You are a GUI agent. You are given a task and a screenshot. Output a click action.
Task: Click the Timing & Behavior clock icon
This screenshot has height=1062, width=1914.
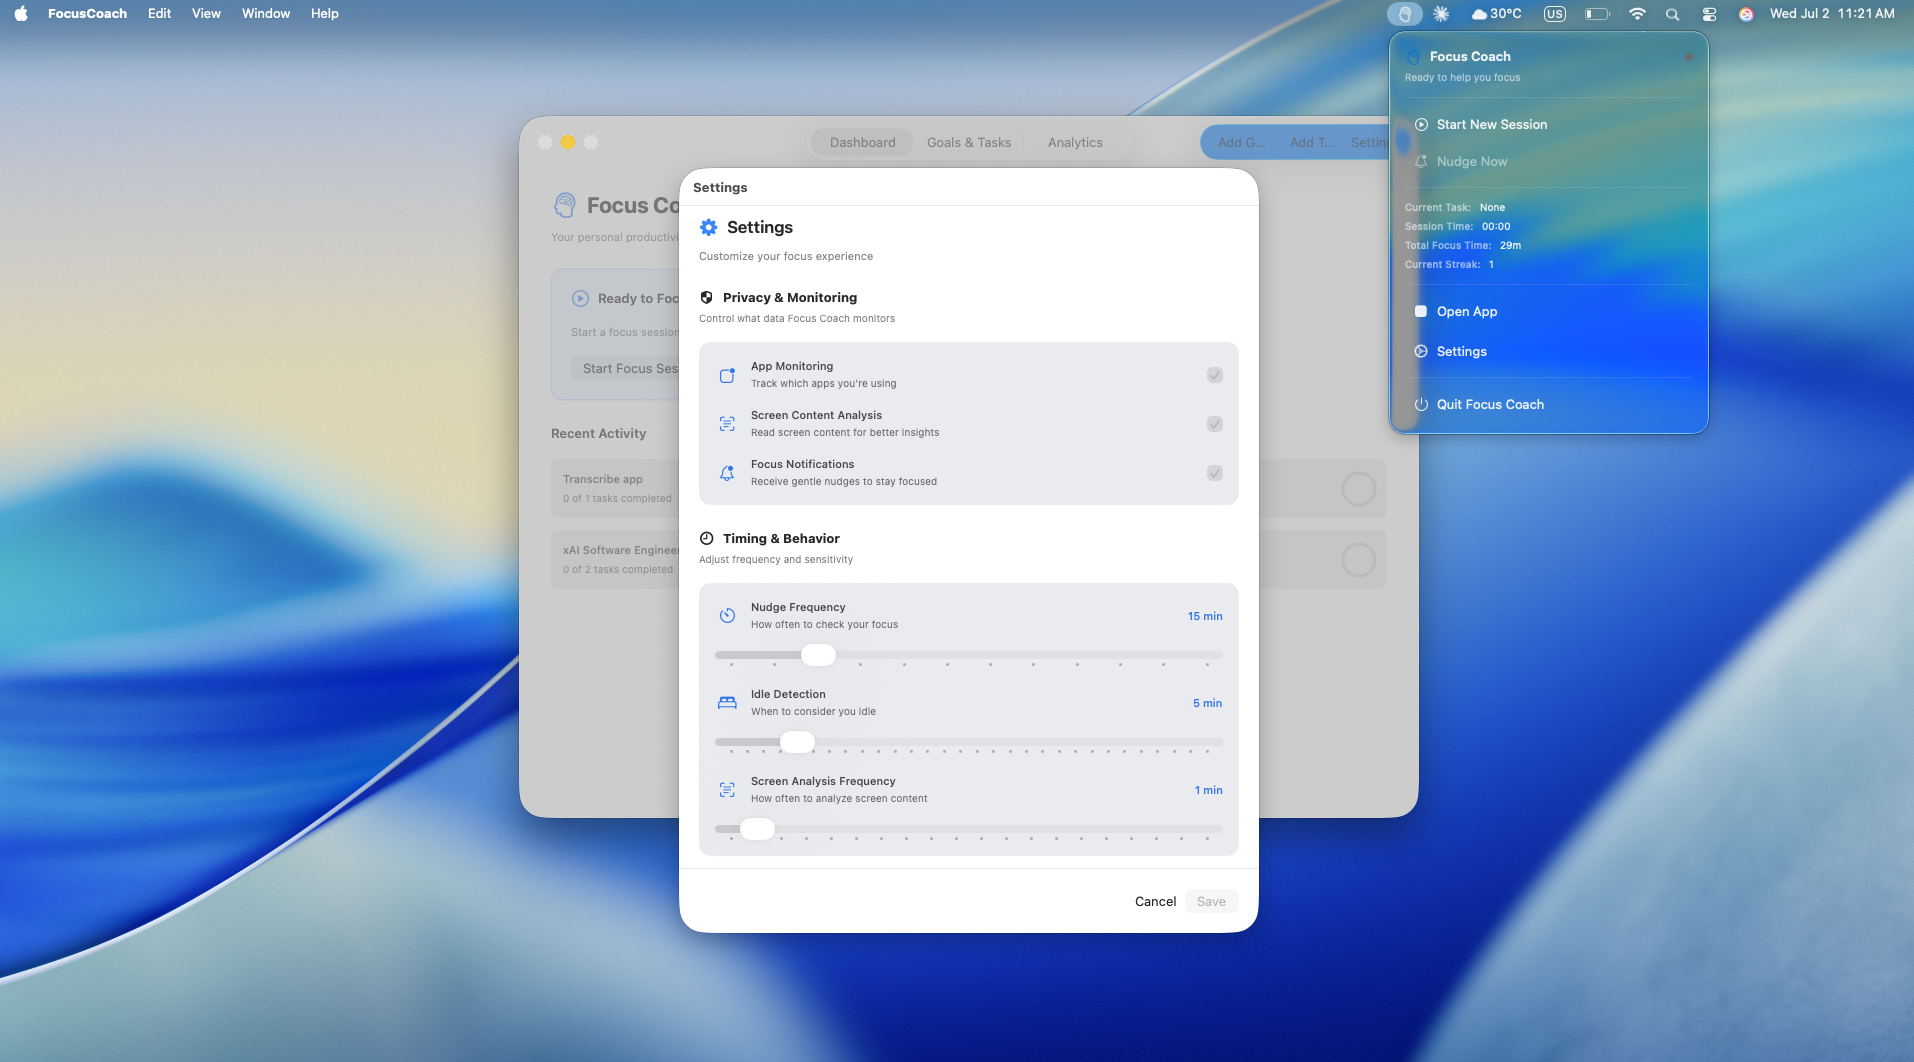[707, 539]
